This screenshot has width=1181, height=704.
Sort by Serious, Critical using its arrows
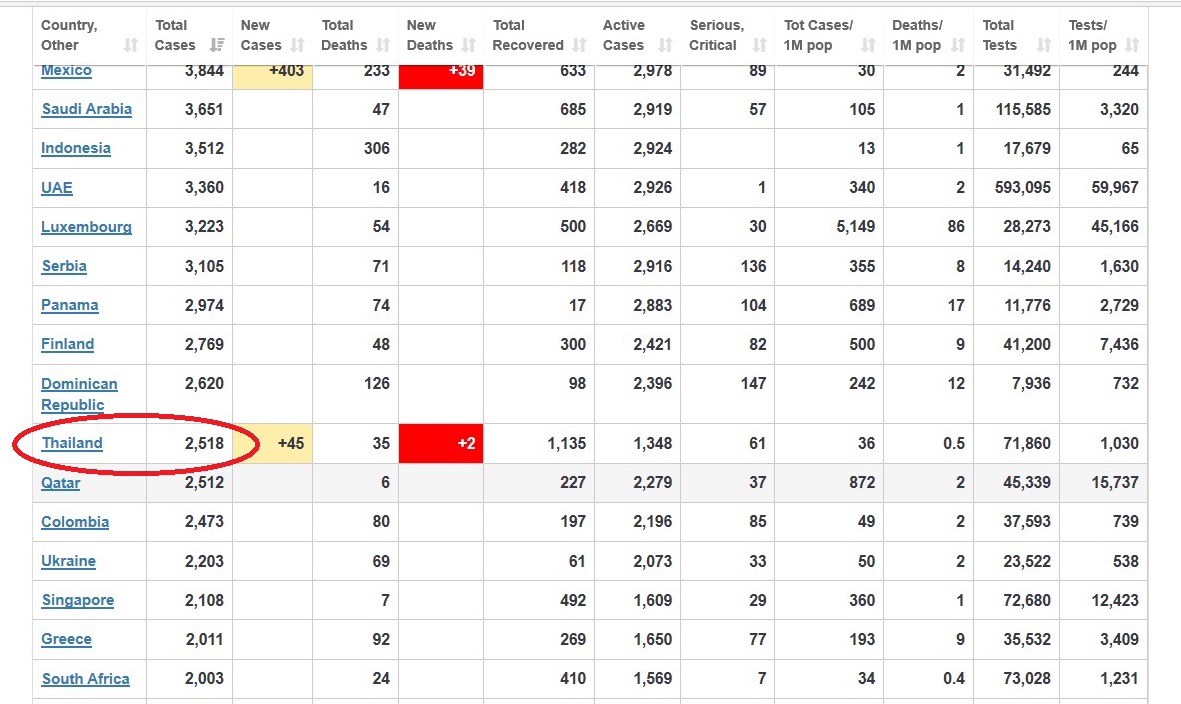[x=759, y=46]
